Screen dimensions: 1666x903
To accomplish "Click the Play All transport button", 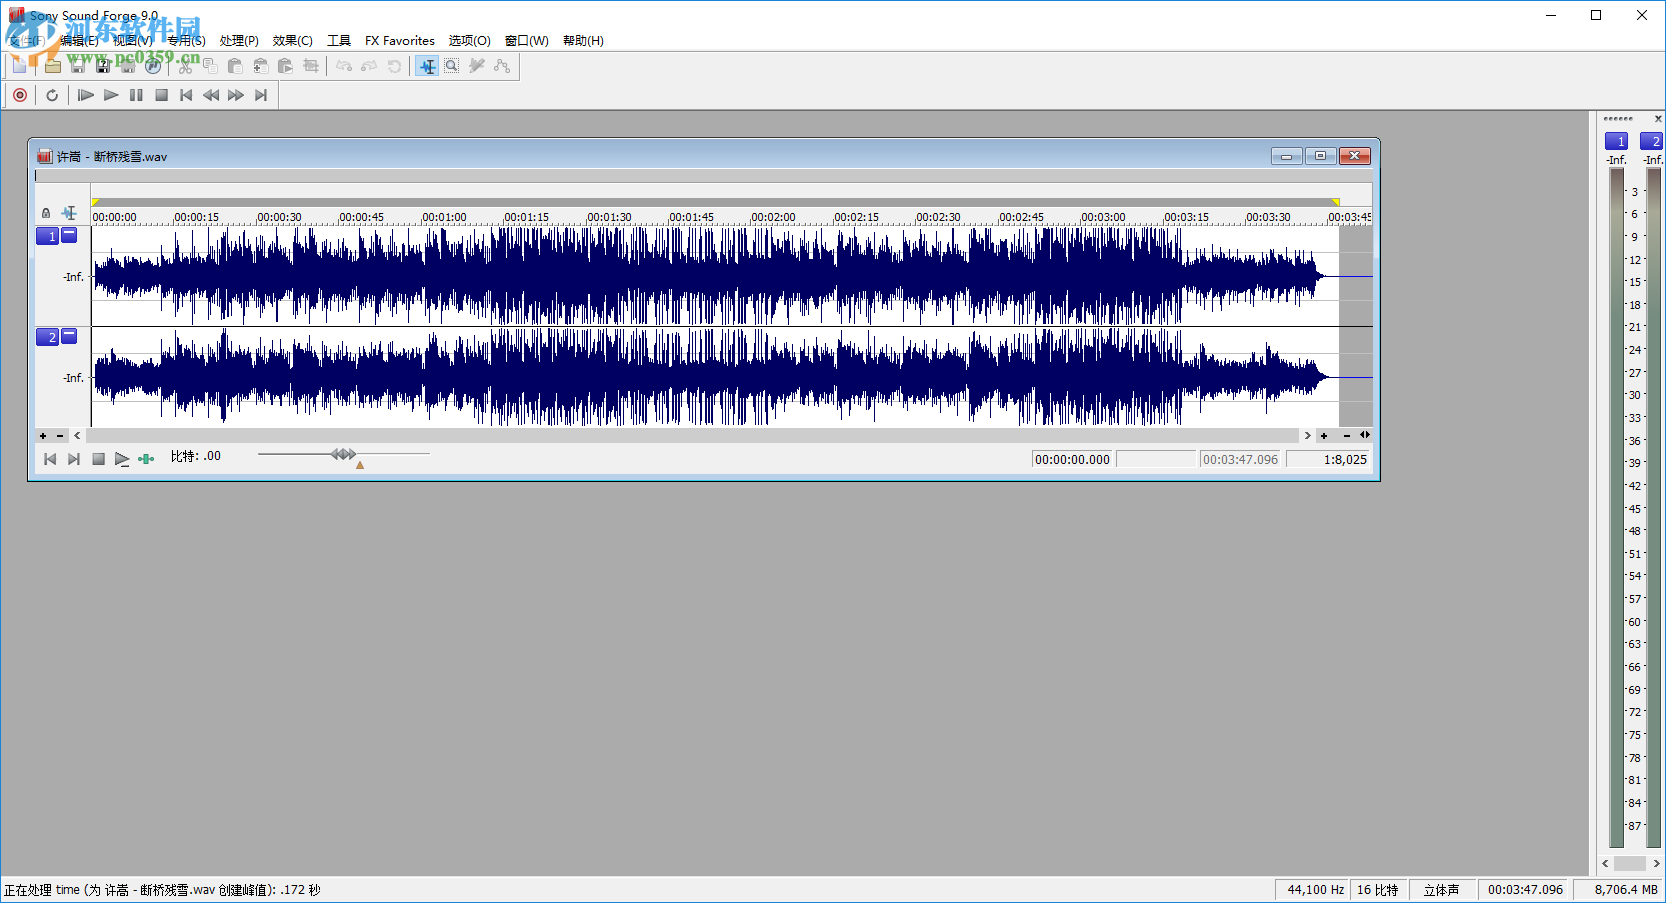I will click(86, 95).
